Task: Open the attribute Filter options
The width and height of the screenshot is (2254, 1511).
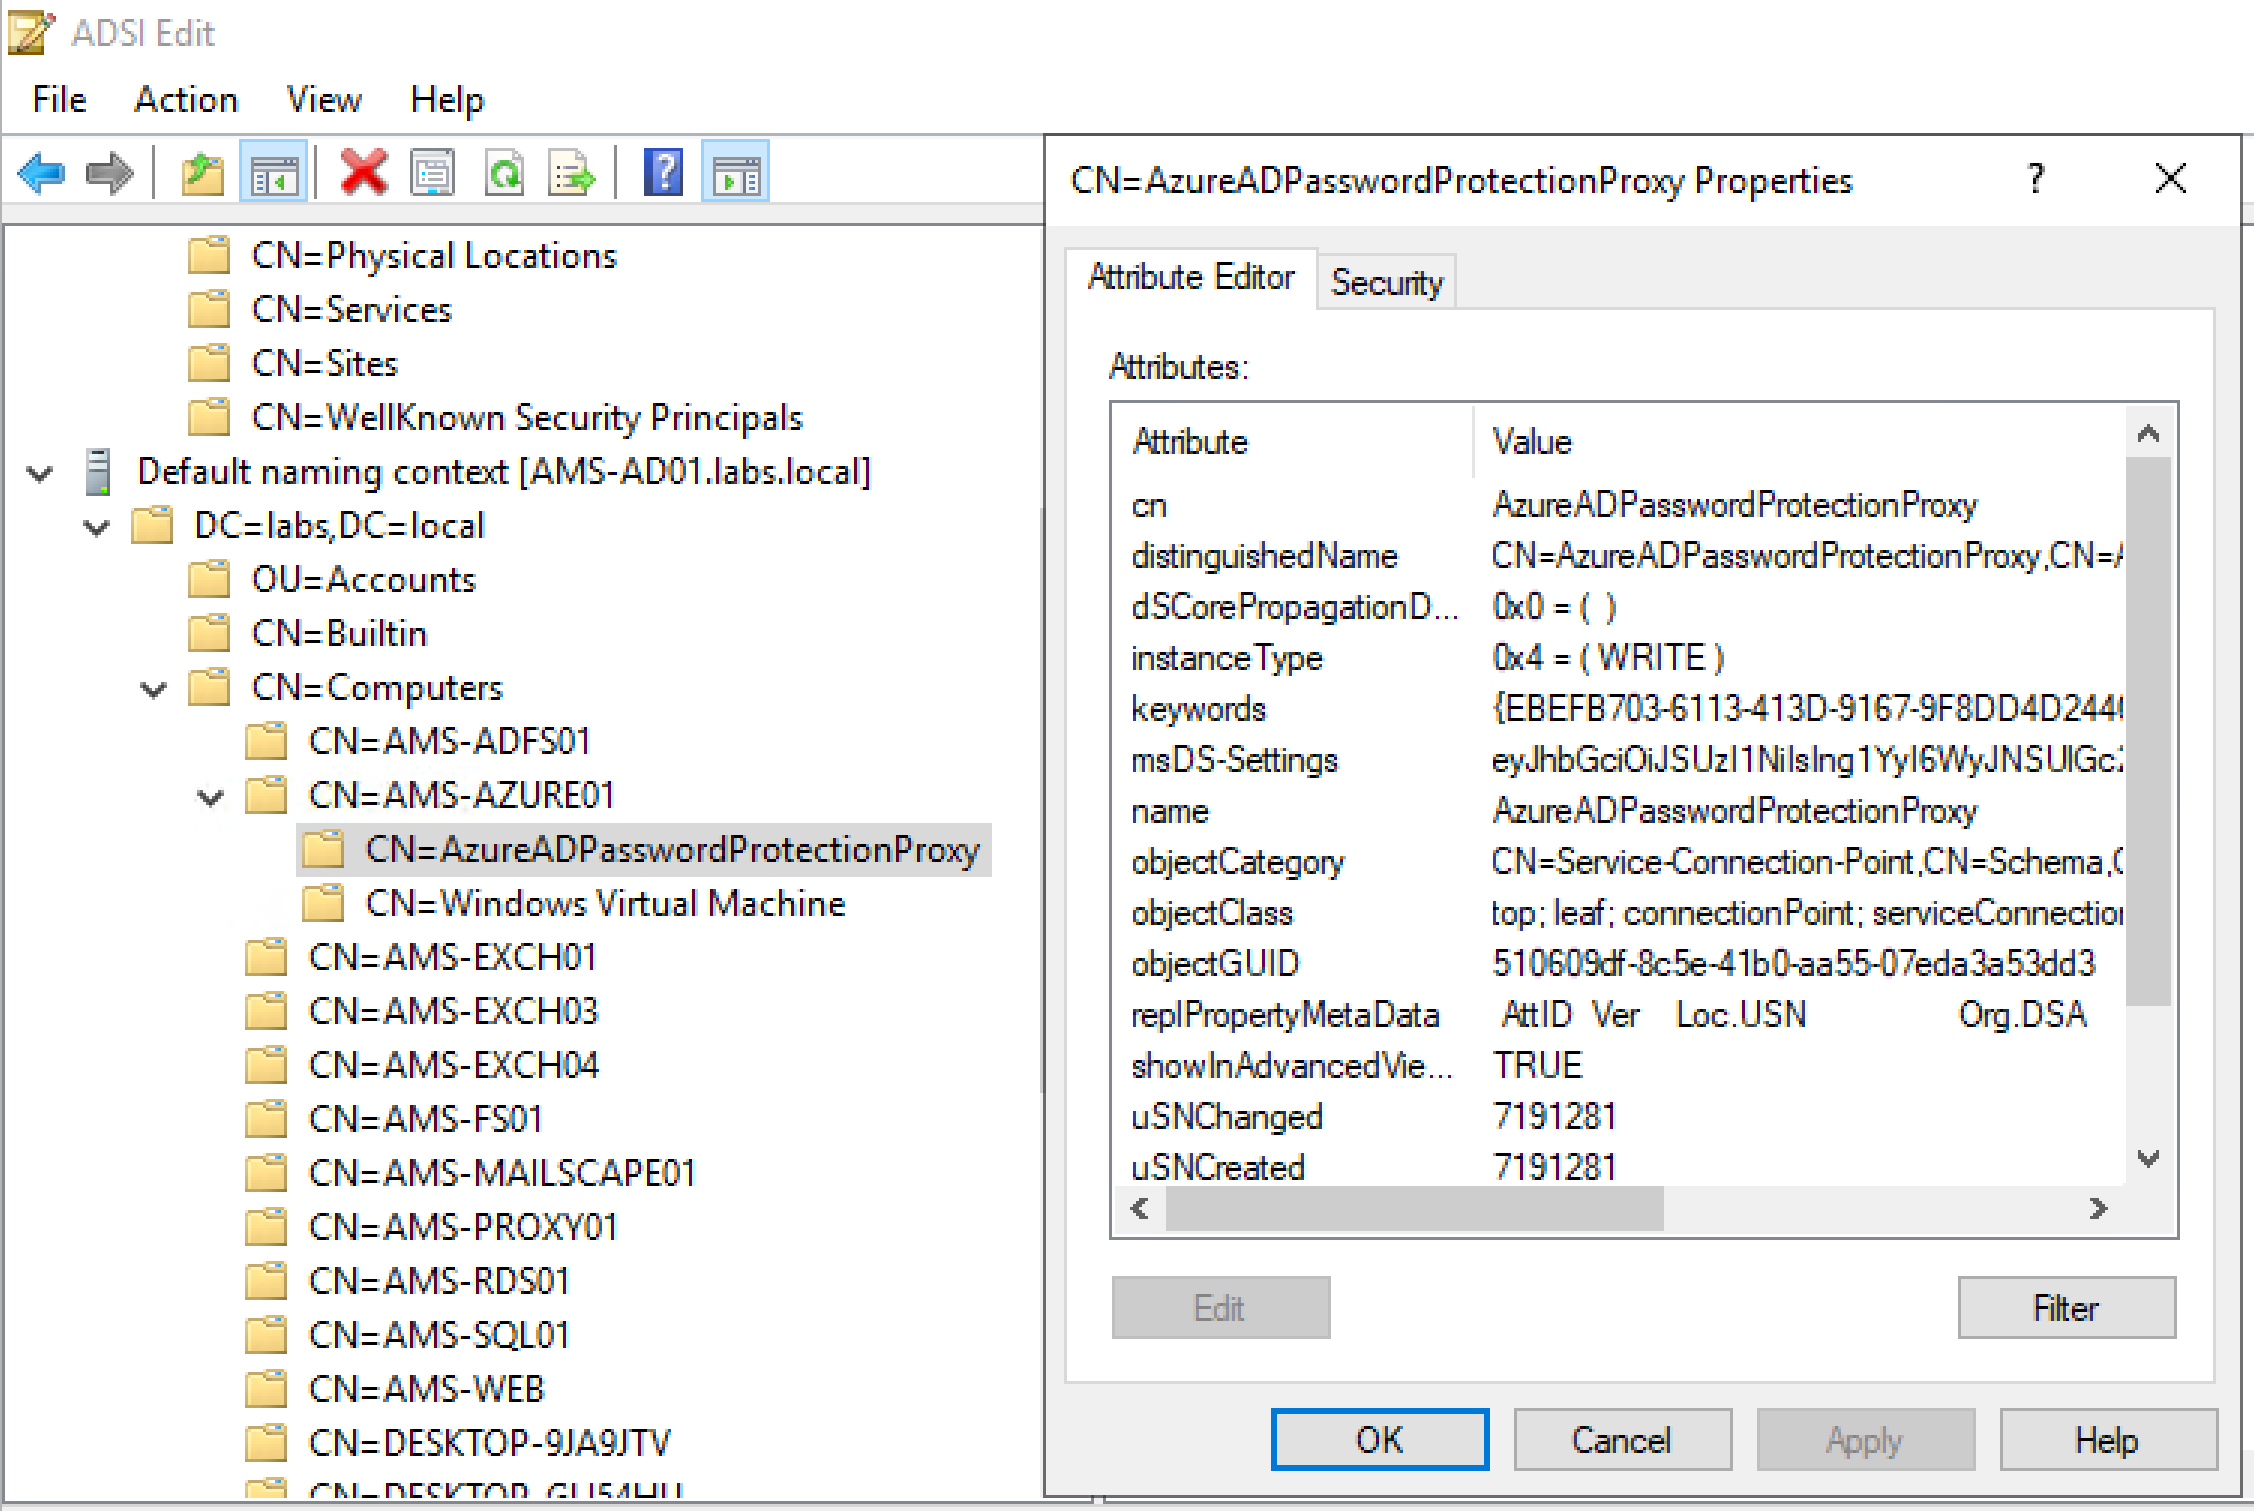Action: pyautogui.click(x=2065, y=1307)
